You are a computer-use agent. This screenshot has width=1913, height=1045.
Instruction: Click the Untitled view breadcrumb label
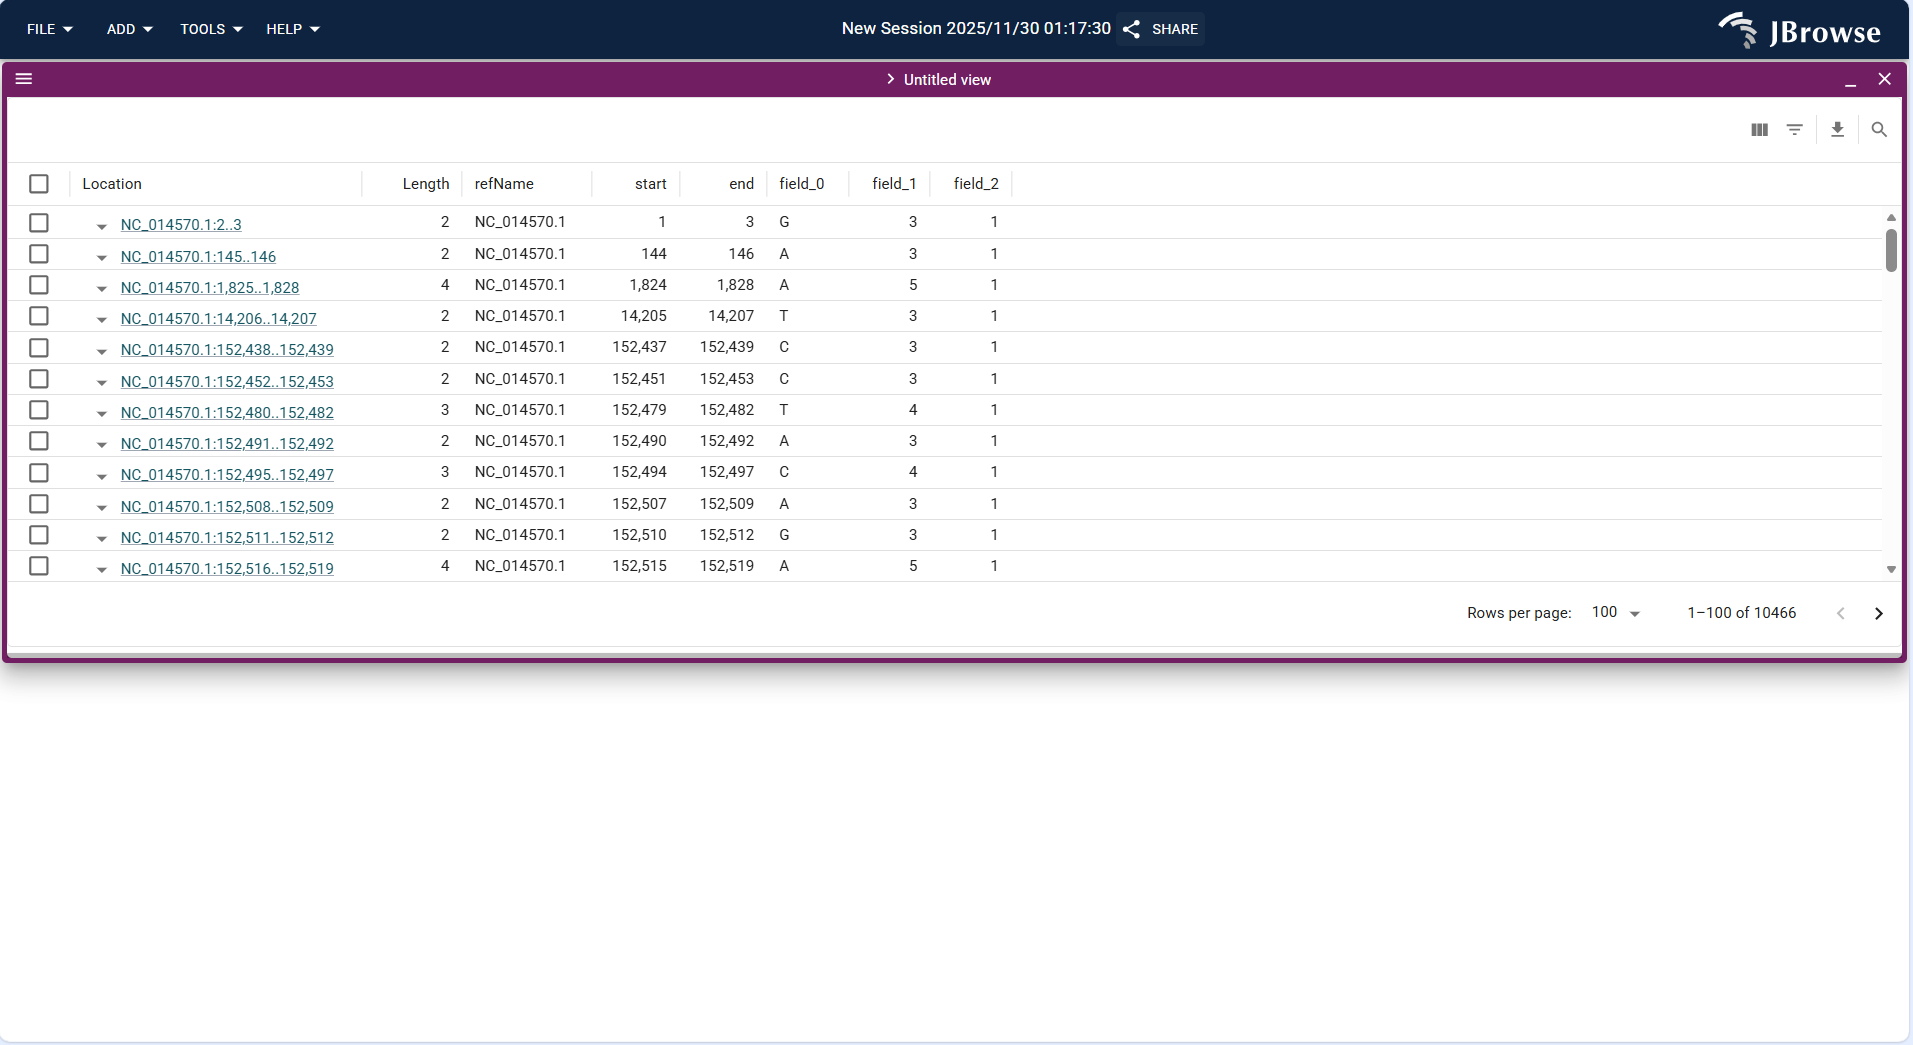[946, 79]
